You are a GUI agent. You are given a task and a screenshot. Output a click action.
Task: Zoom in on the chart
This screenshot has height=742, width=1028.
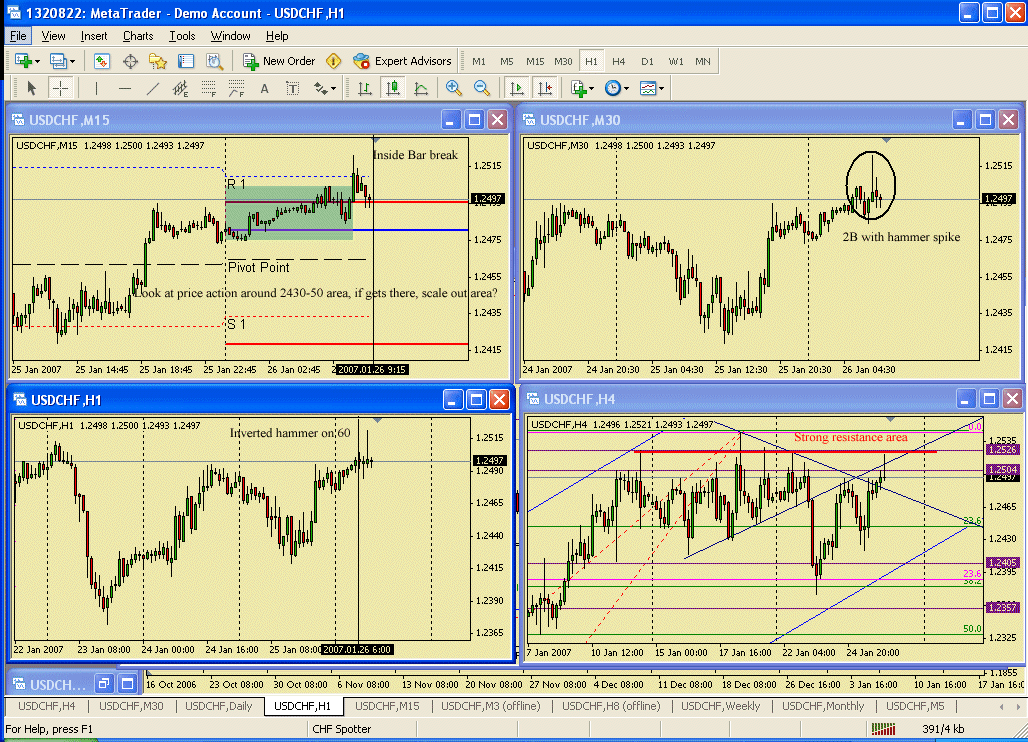453,88
